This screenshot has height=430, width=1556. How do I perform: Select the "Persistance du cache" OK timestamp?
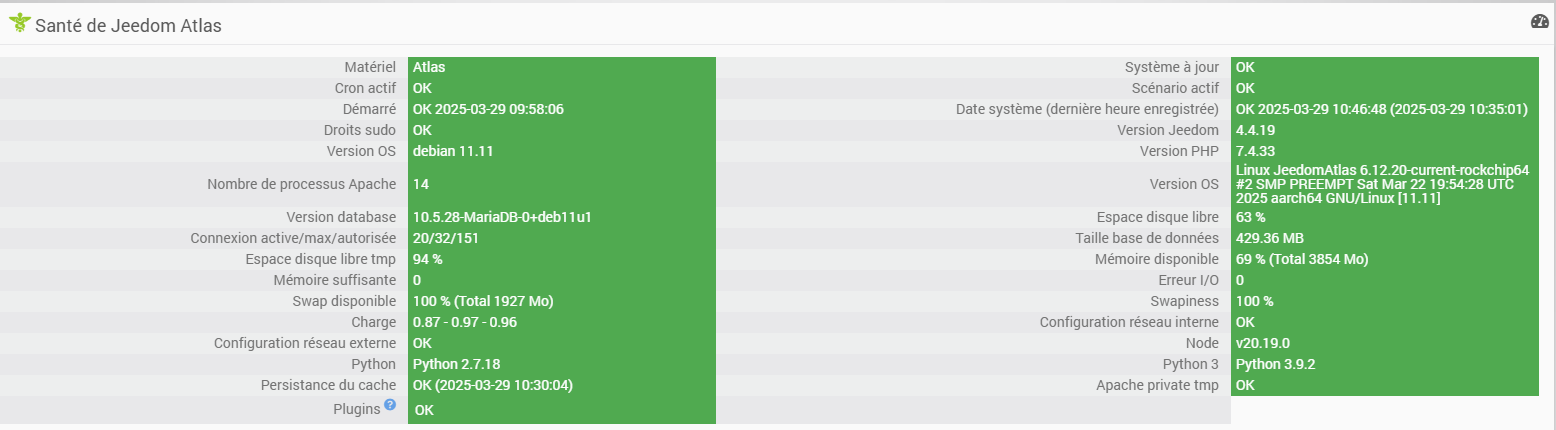click(493, 385)
